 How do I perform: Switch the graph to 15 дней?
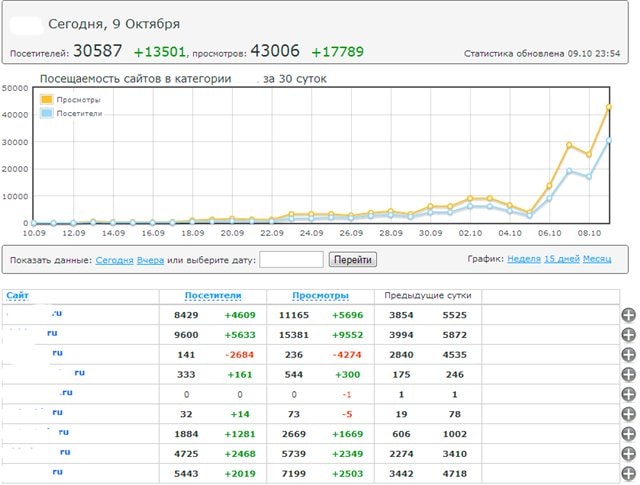(561, 258)
